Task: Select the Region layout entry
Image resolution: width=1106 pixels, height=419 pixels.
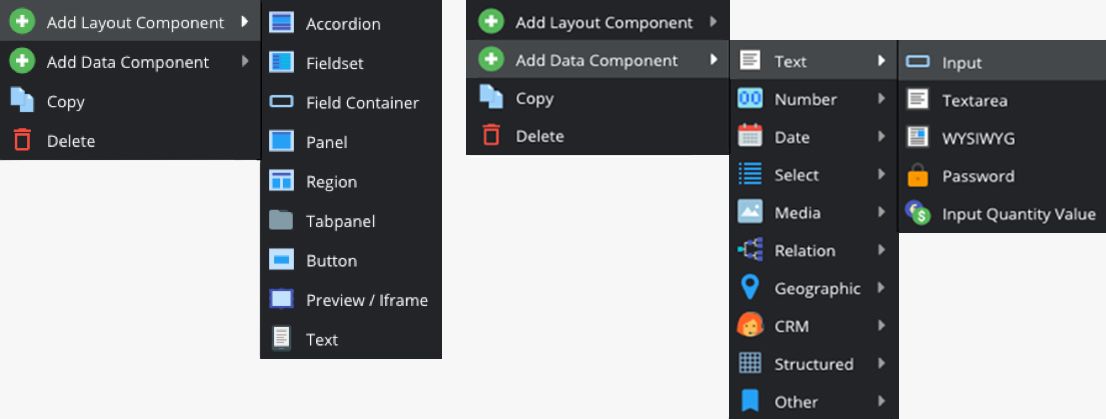Action: pos(351,181)
